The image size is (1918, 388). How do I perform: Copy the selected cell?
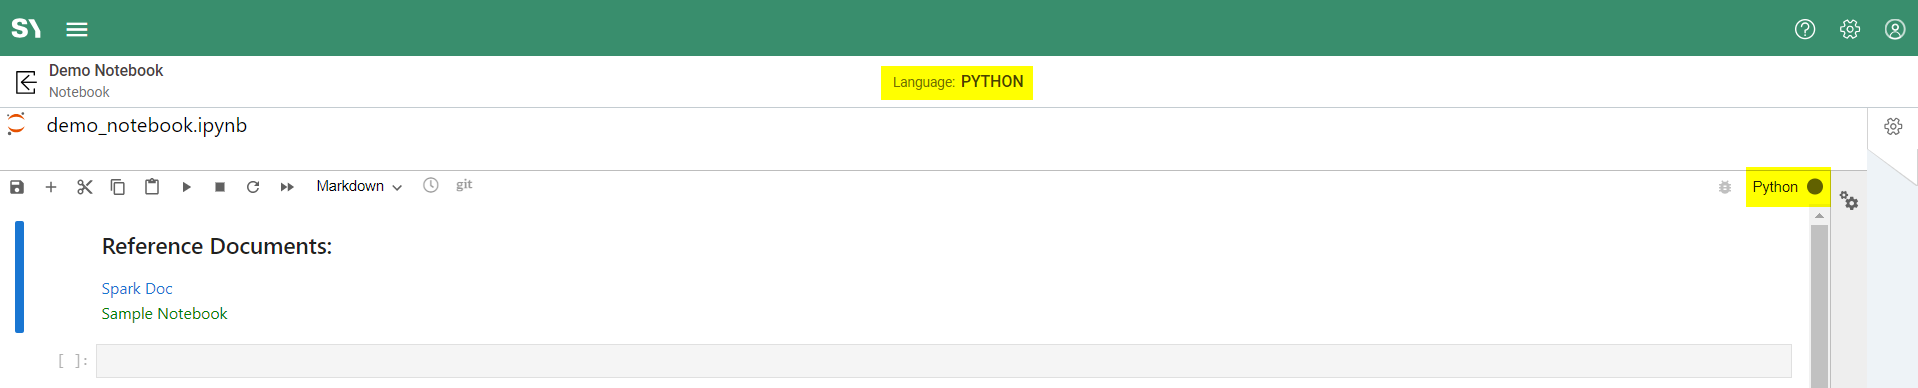click(x=118, y=187)
